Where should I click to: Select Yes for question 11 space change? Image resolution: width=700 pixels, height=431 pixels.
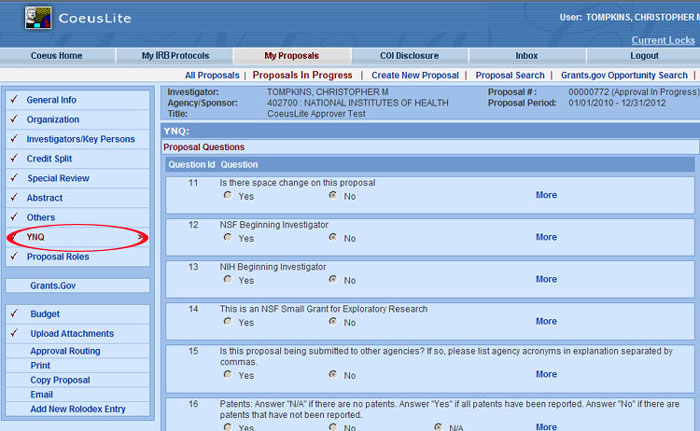229,196
